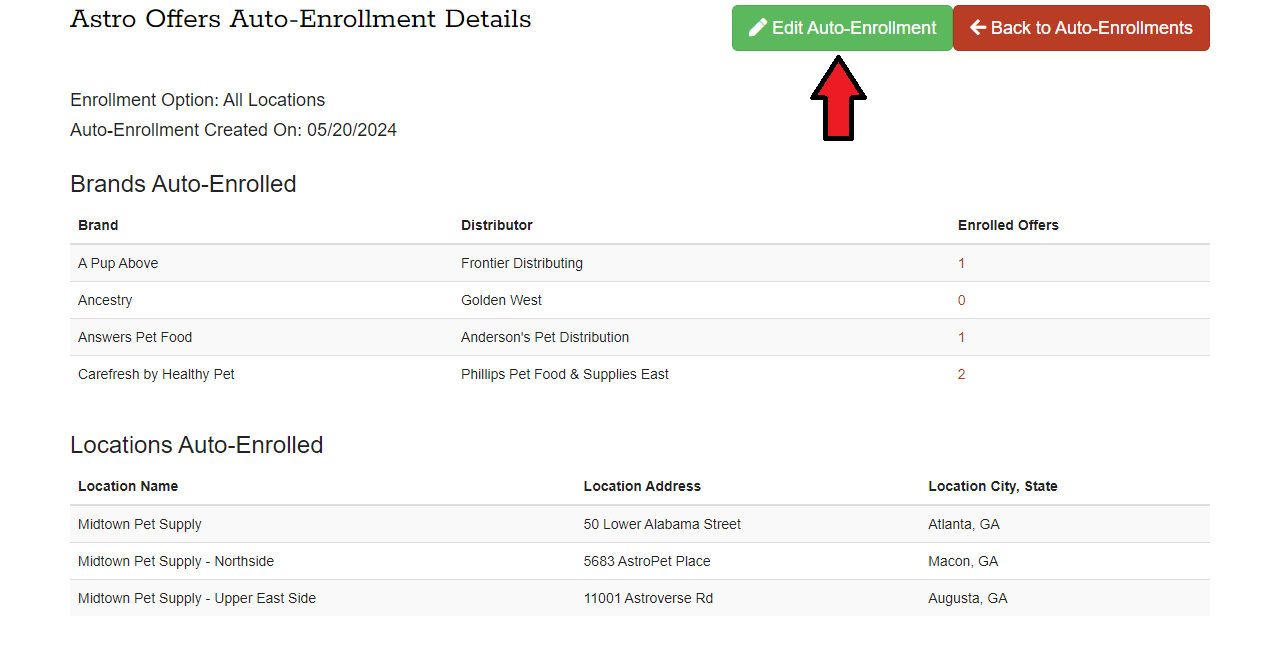Select Midtown Pet Supply - Northside location
This screenshot has width=1287, height=657.
(x=176, y=561)
